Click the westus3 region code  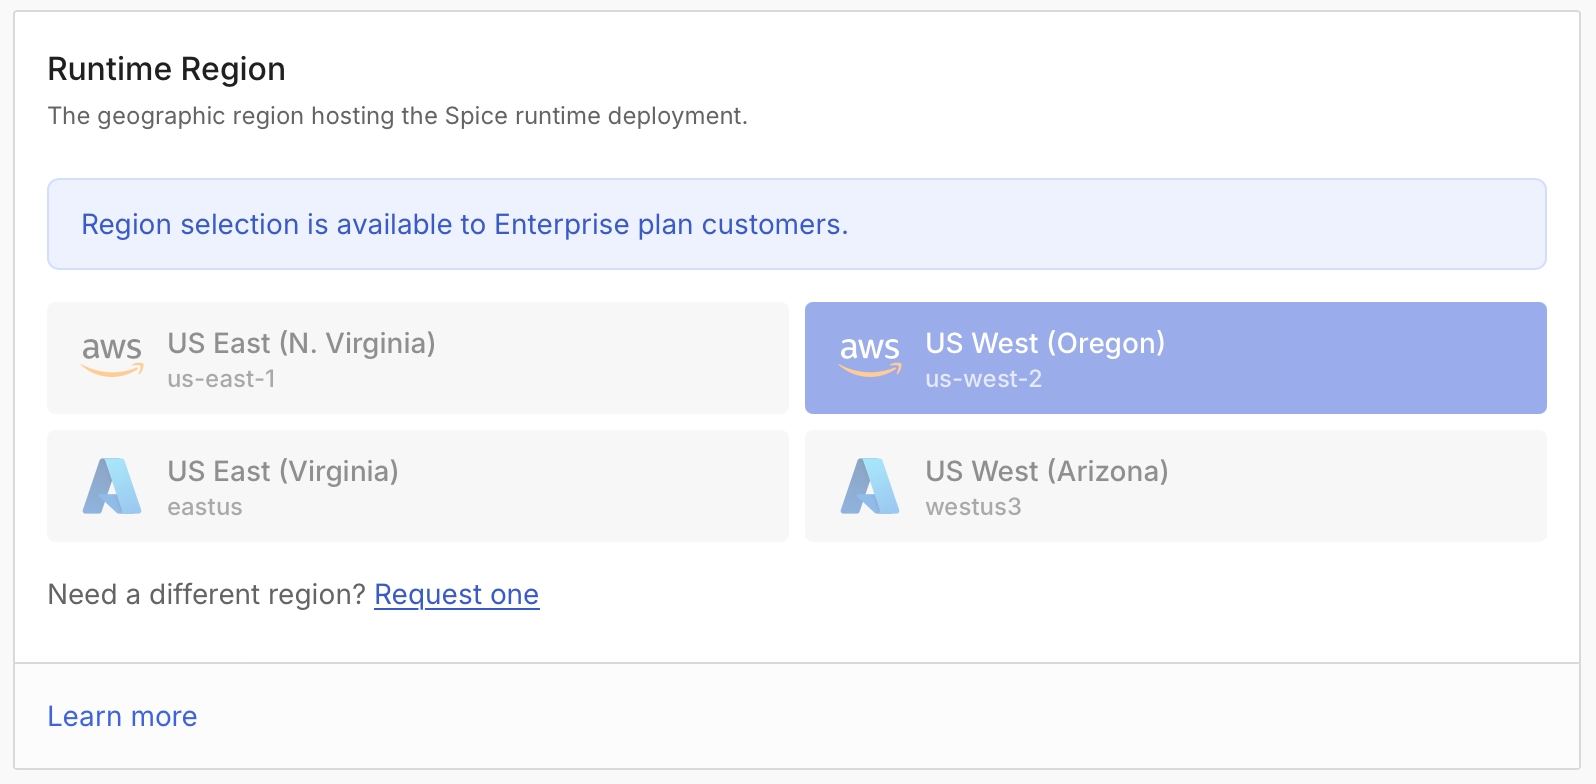[973, 508]
